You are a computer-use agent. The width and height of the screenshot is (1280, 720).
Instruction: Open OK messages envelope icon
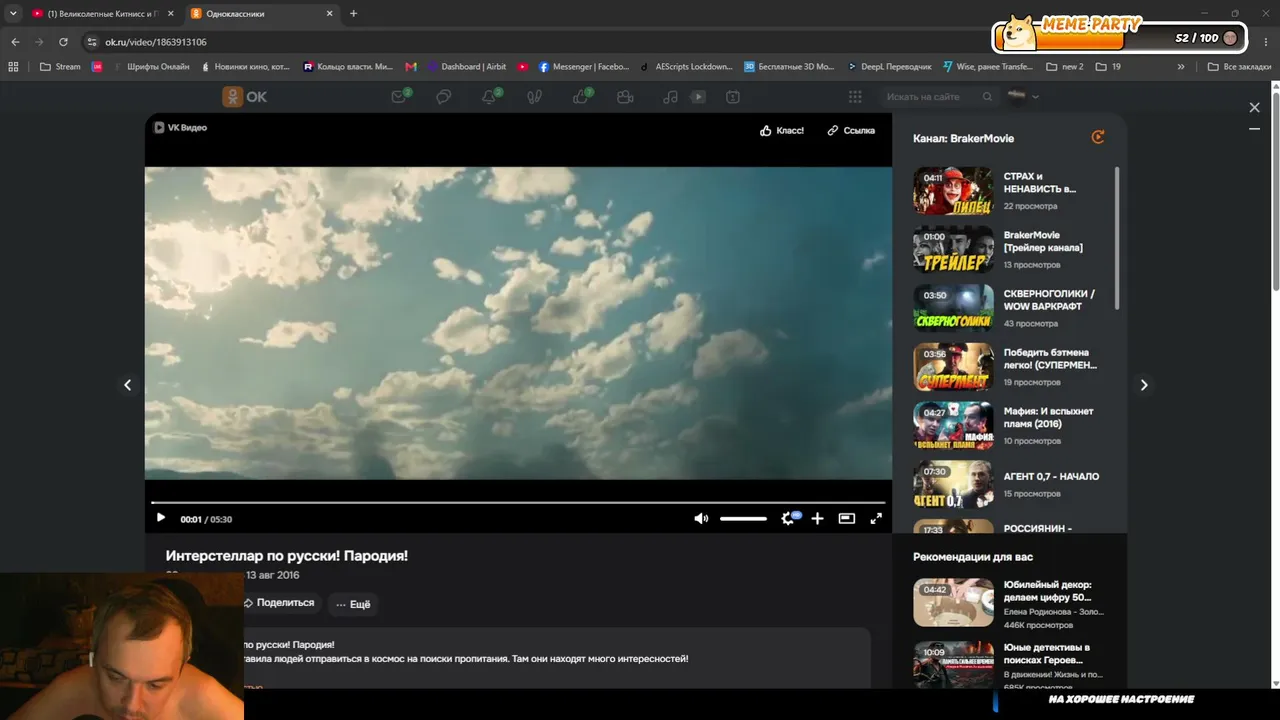coord(400,96)
